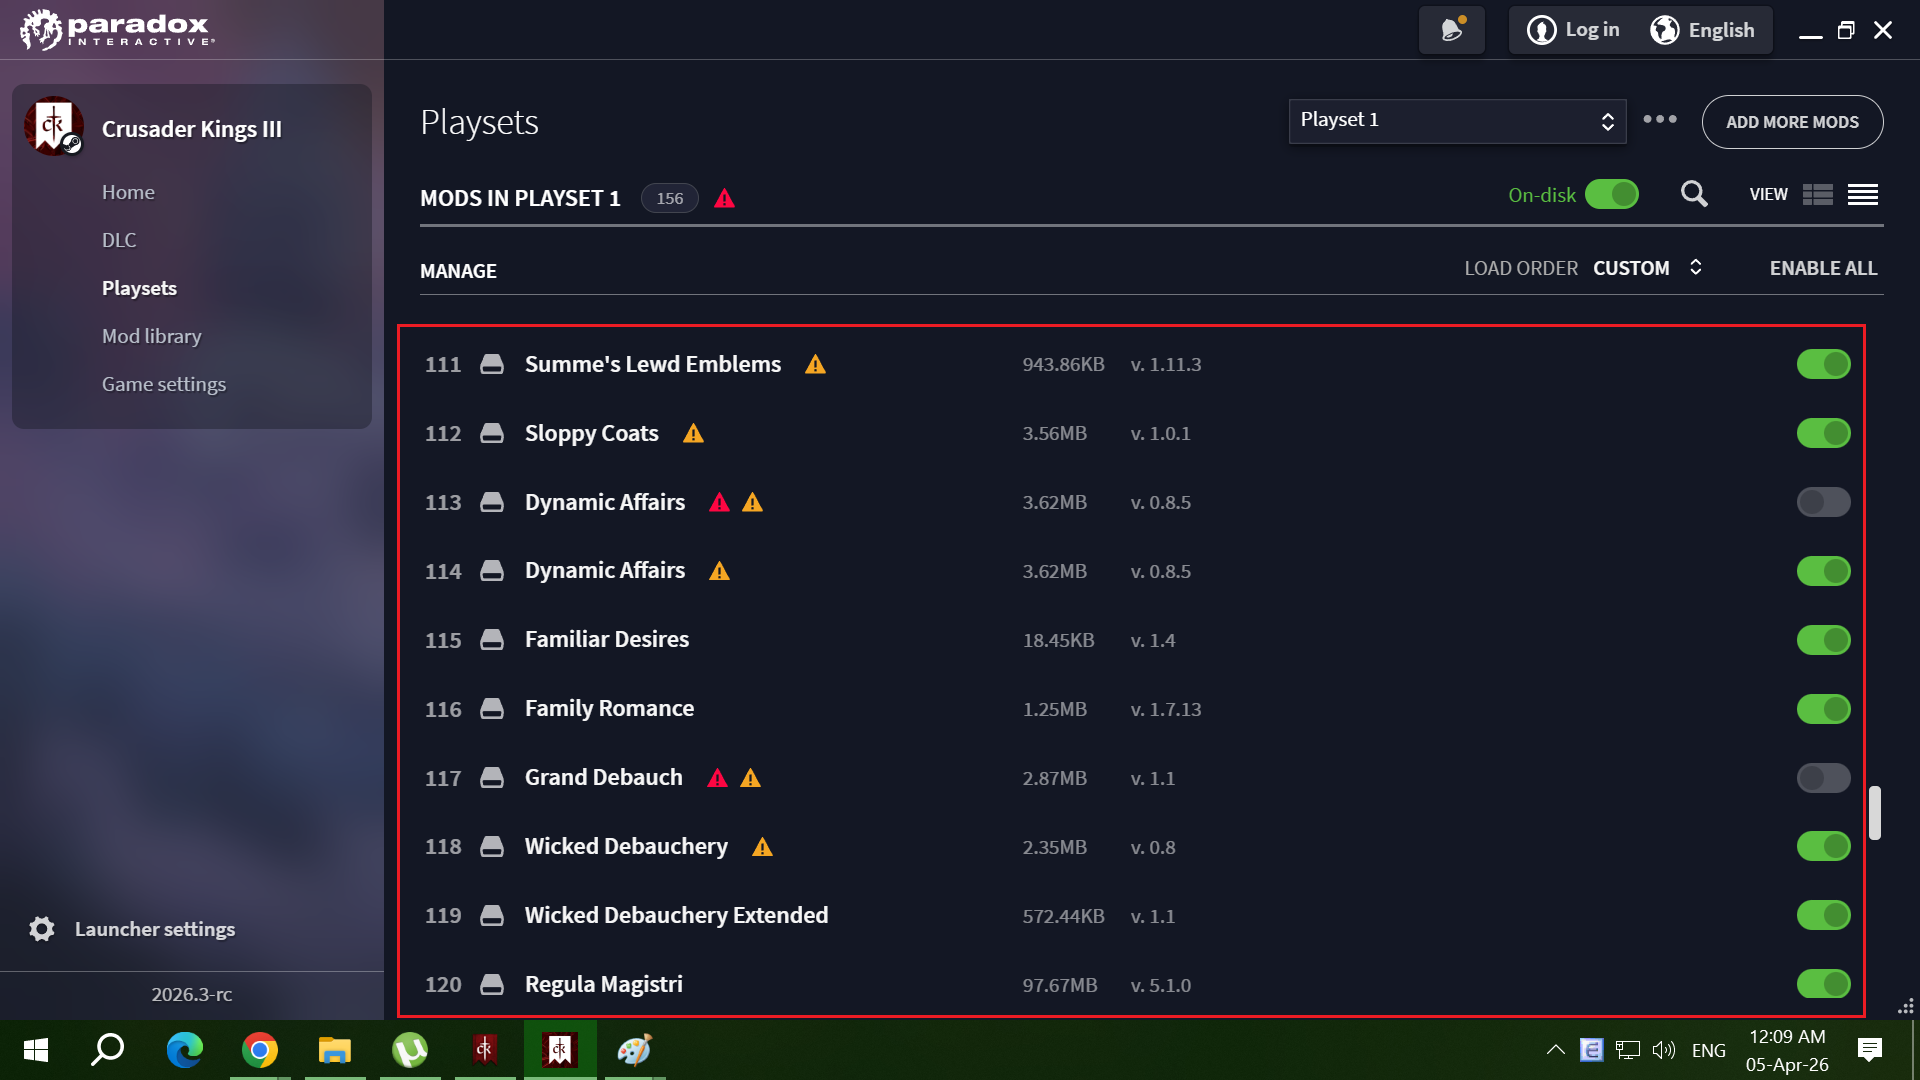Open the notifications bell icon
Screen dimensions: 1920x1080
pos(1451,30)
